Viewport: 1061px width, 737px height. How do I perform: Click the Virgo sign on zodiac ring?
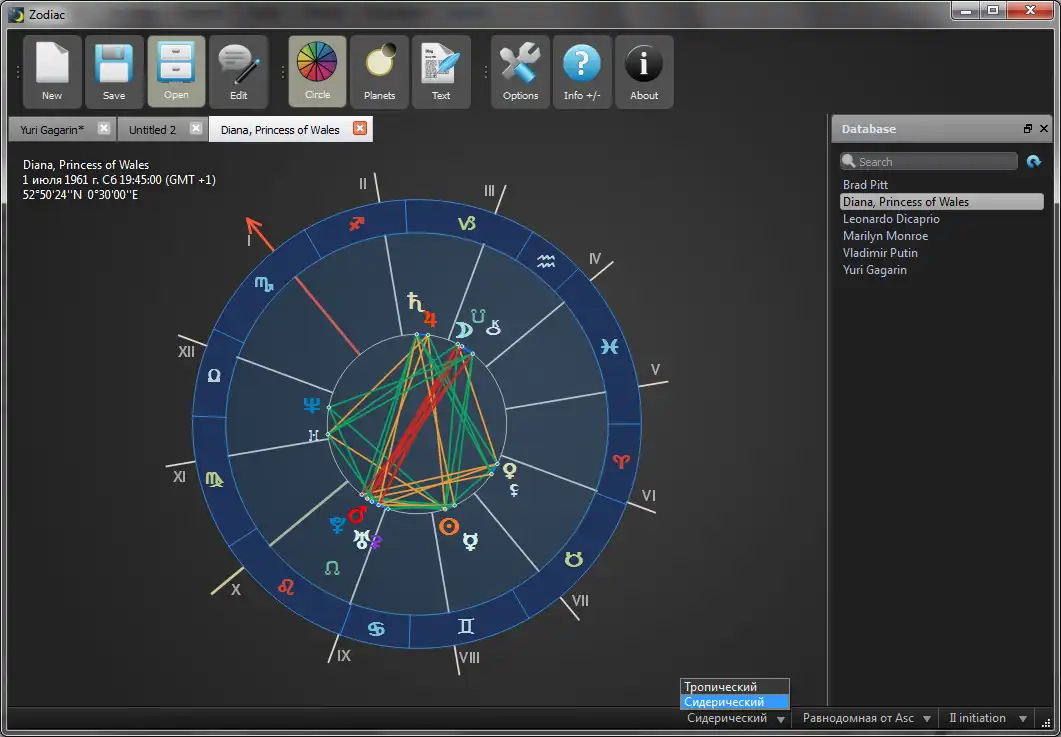[215, 479]
